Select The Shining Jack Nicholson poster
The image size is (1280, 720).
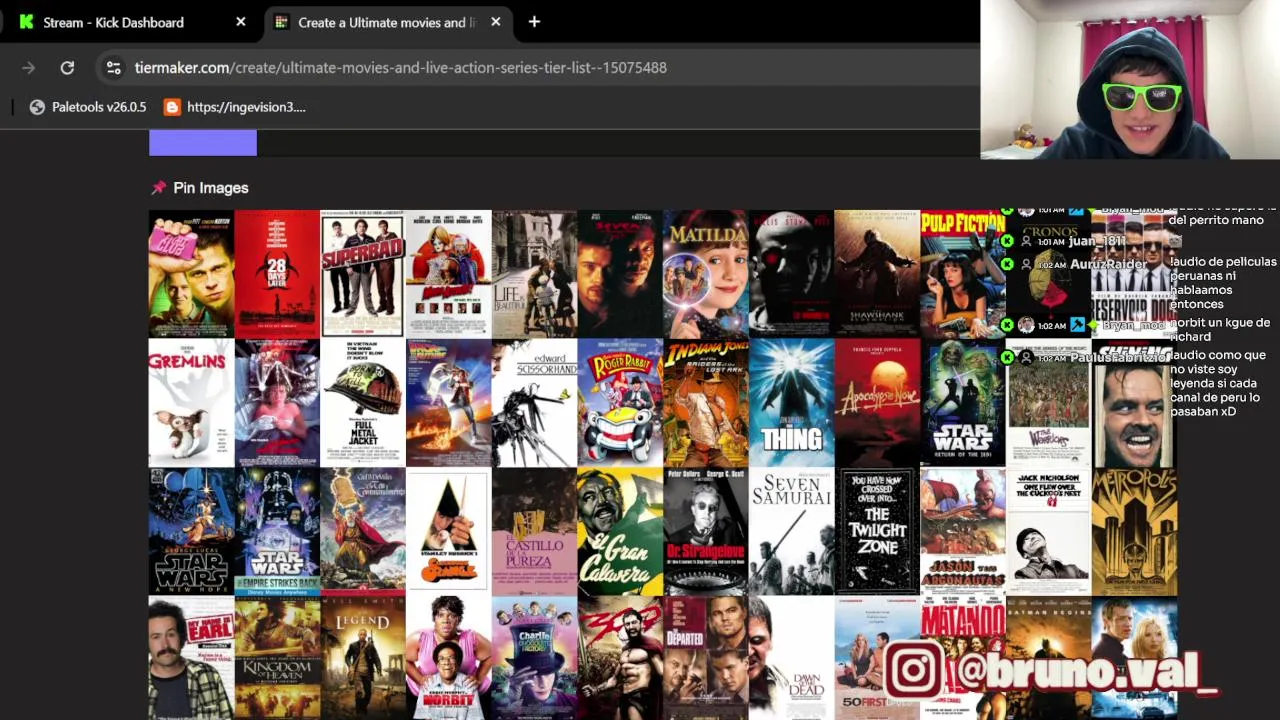(1134, 403)
